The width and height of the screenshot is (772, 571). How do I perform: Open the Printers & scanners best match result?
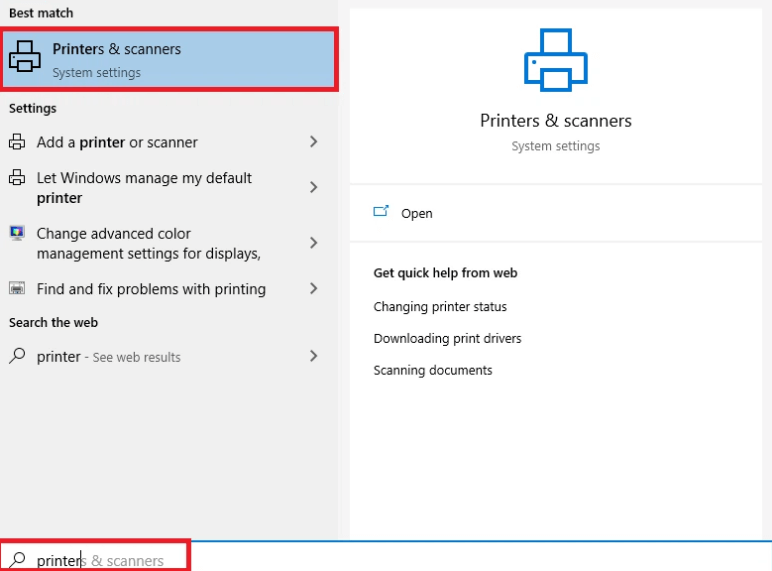(169, 60)
